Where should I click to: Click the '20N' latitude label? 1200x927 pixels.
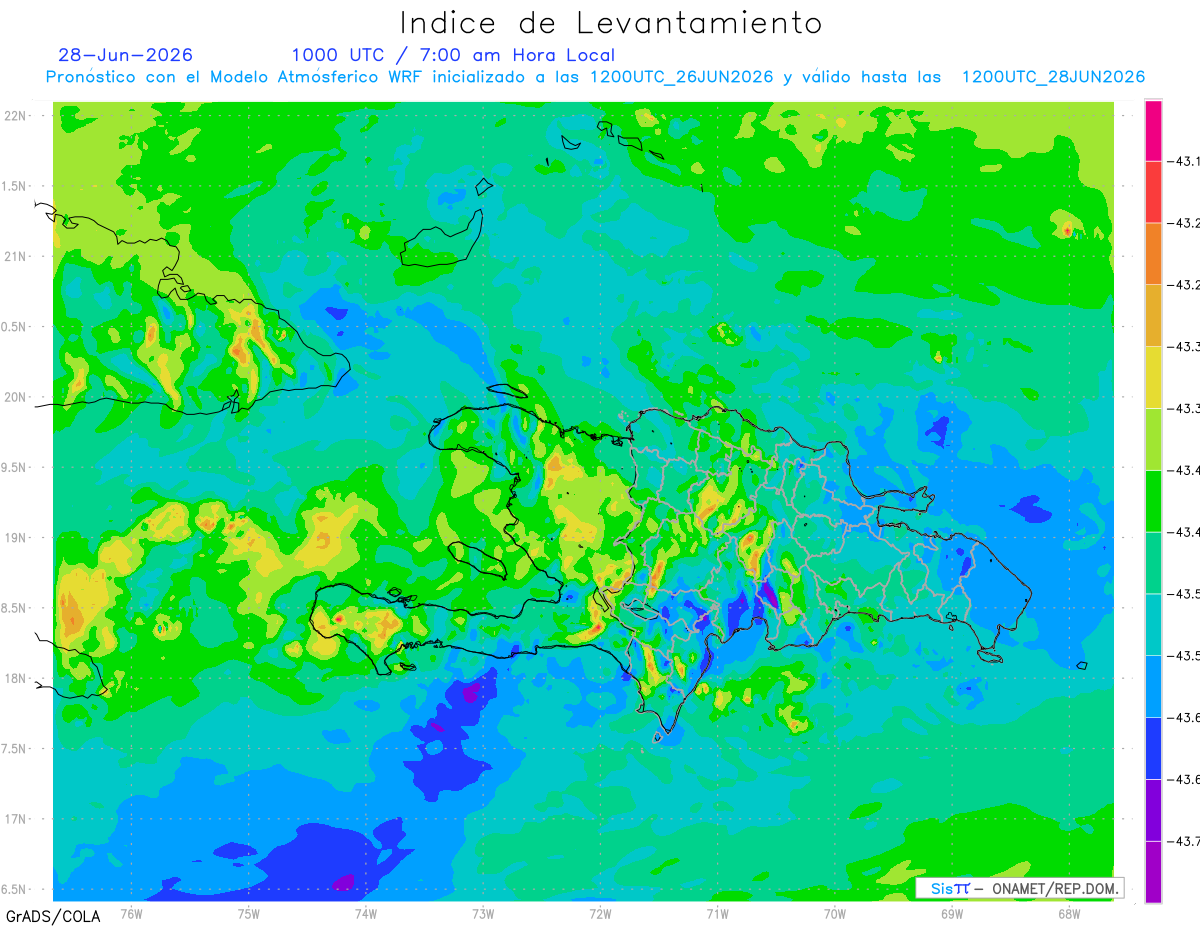(x=16, y=397)
